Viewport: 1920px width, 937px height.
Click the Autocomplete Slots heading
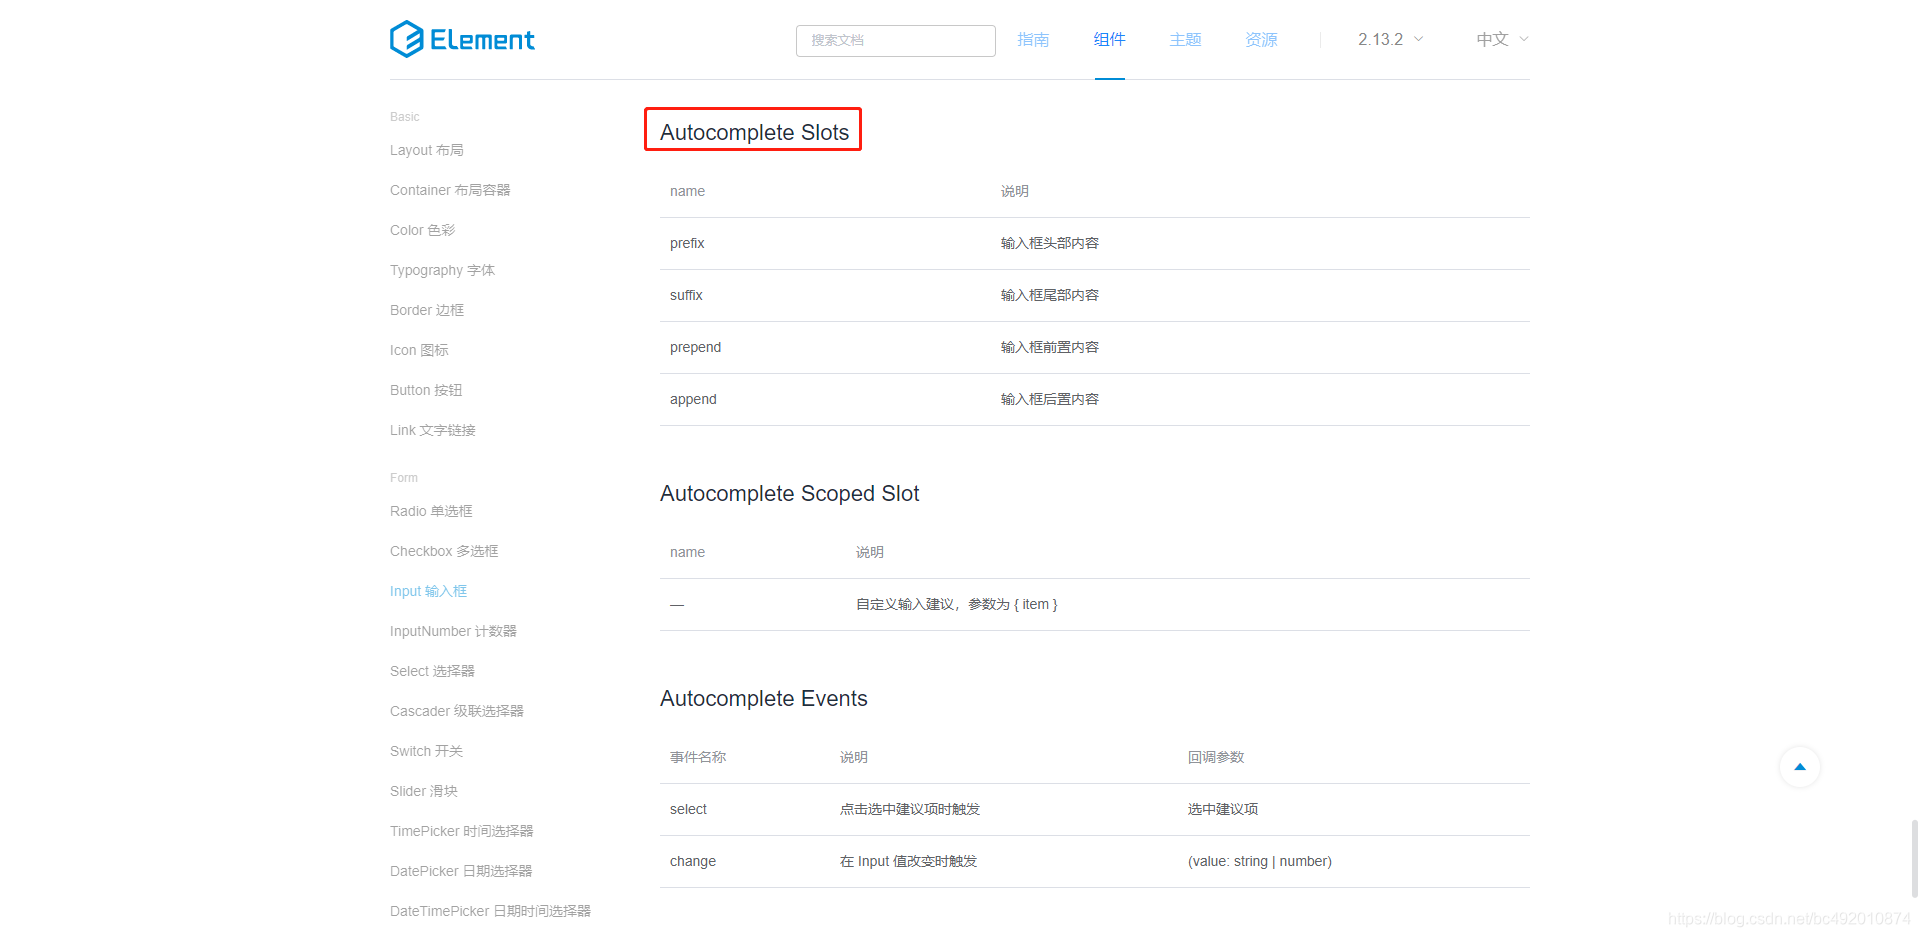pyautogui.click(x=754, y=132)
